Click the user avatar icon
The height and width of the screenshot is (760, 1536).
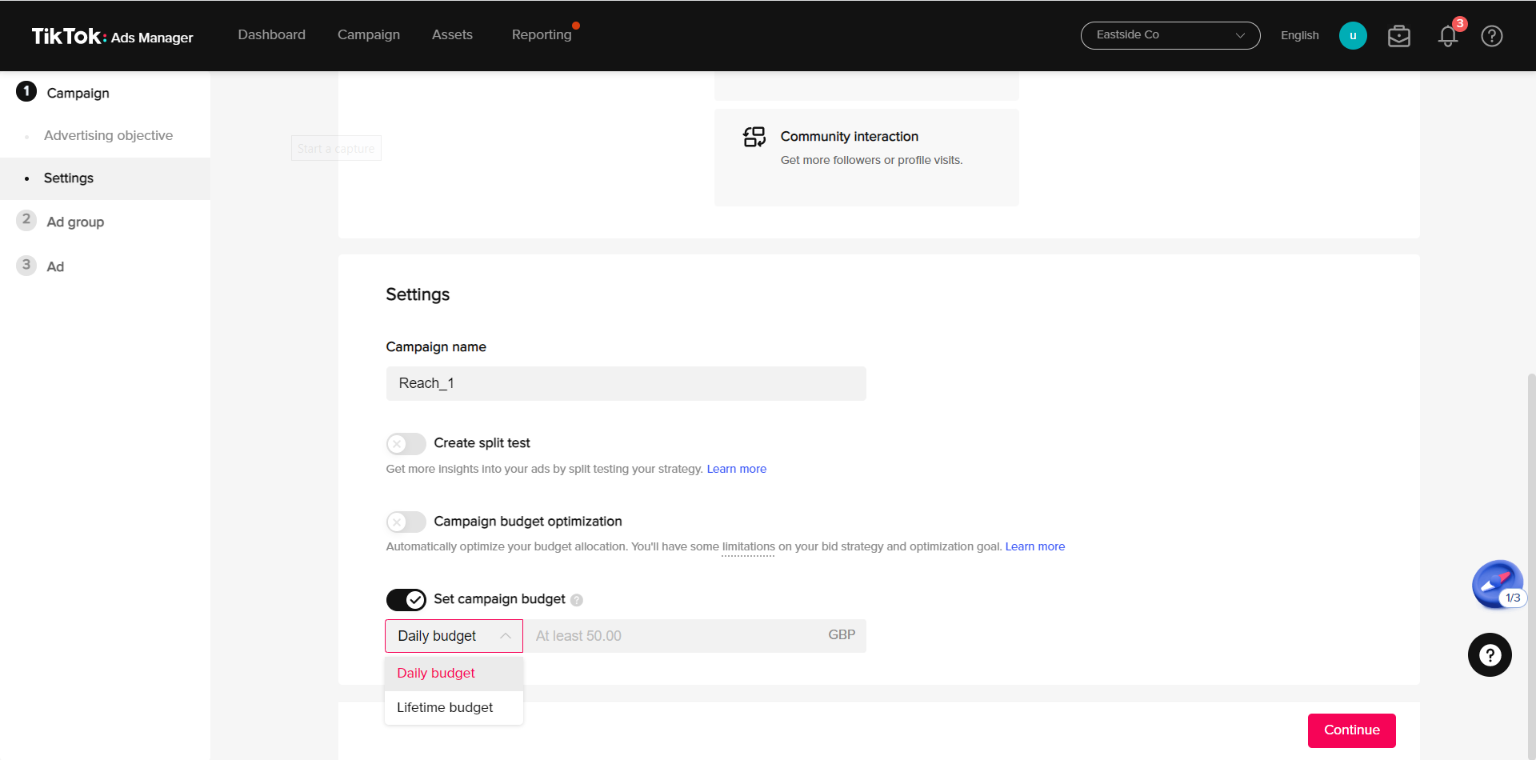tap(1353, 36)
